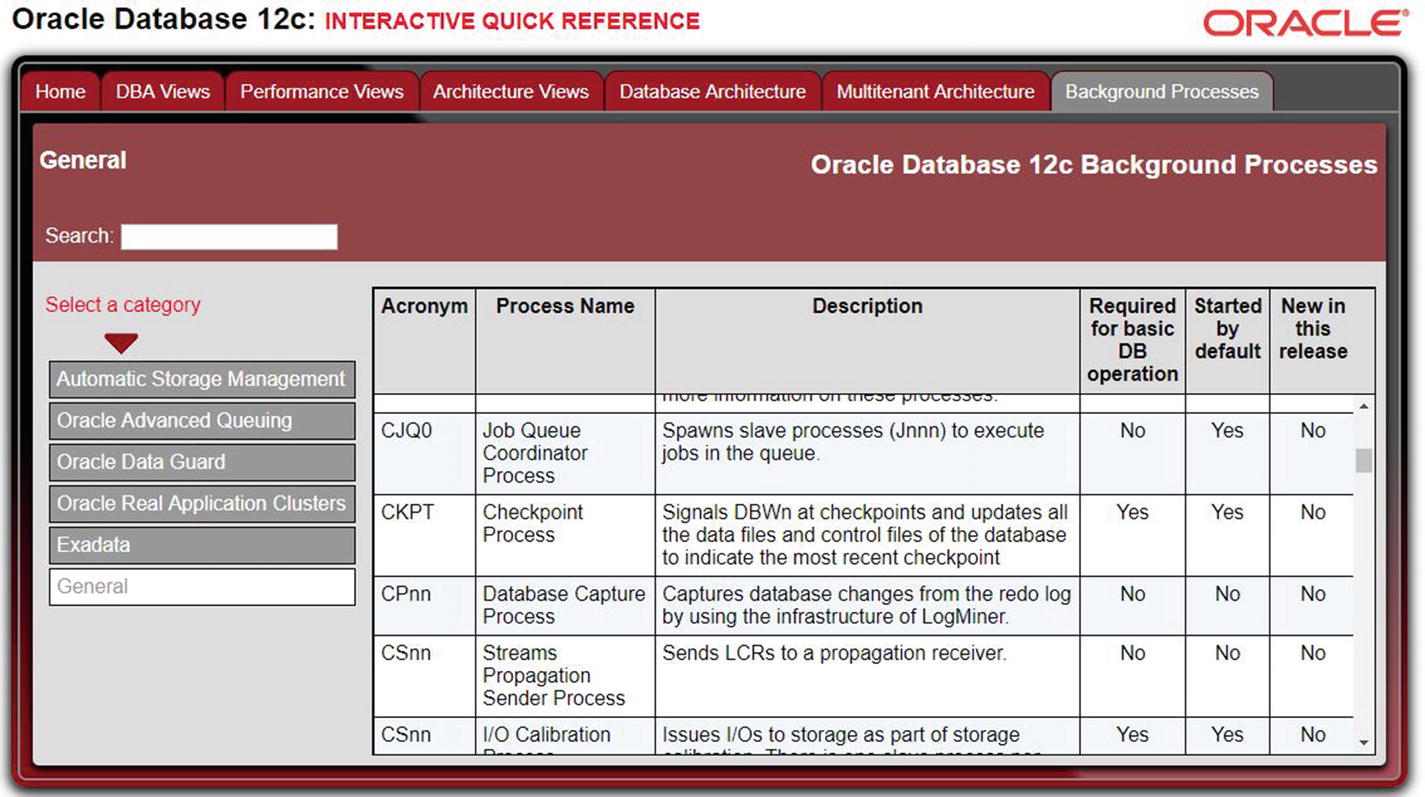Pick the Exadata category
Screen dimensions: 1425x797
point(202,545)
